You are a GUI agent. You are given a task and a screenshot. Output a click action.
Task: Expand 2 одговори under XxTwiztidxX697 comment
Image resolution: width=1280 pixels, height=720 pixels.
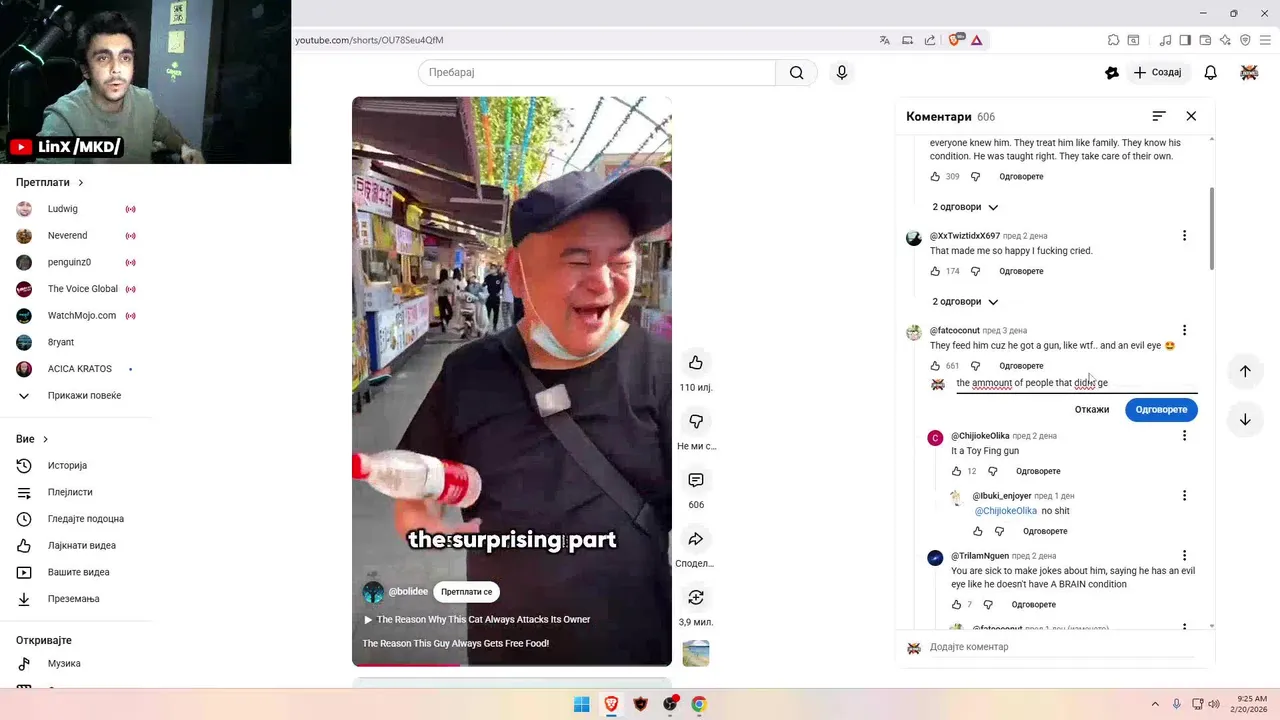point(965,301)
